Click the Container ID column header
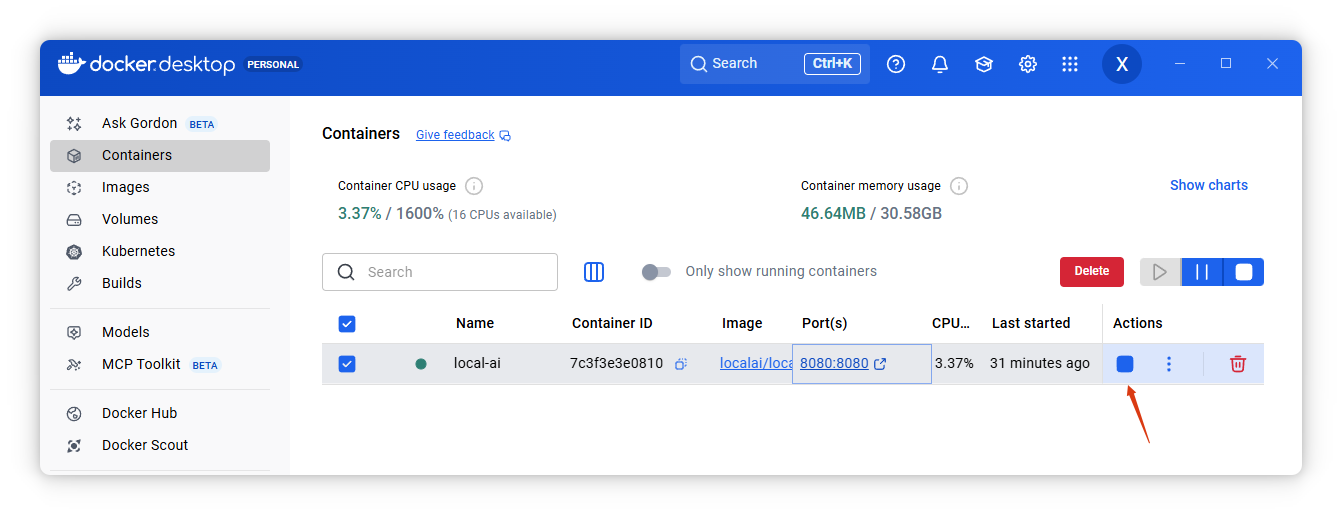 [x=612, y=323]
